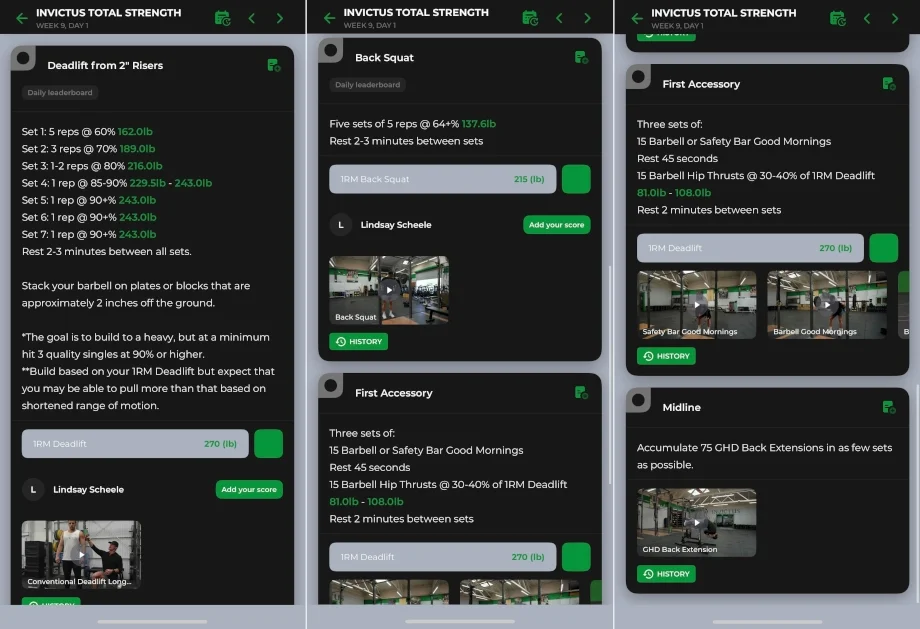The width and height of the screenshot is (920, 629).
Task: Open the Daily leaderboard chip
Action: click(x=57, y=92)
